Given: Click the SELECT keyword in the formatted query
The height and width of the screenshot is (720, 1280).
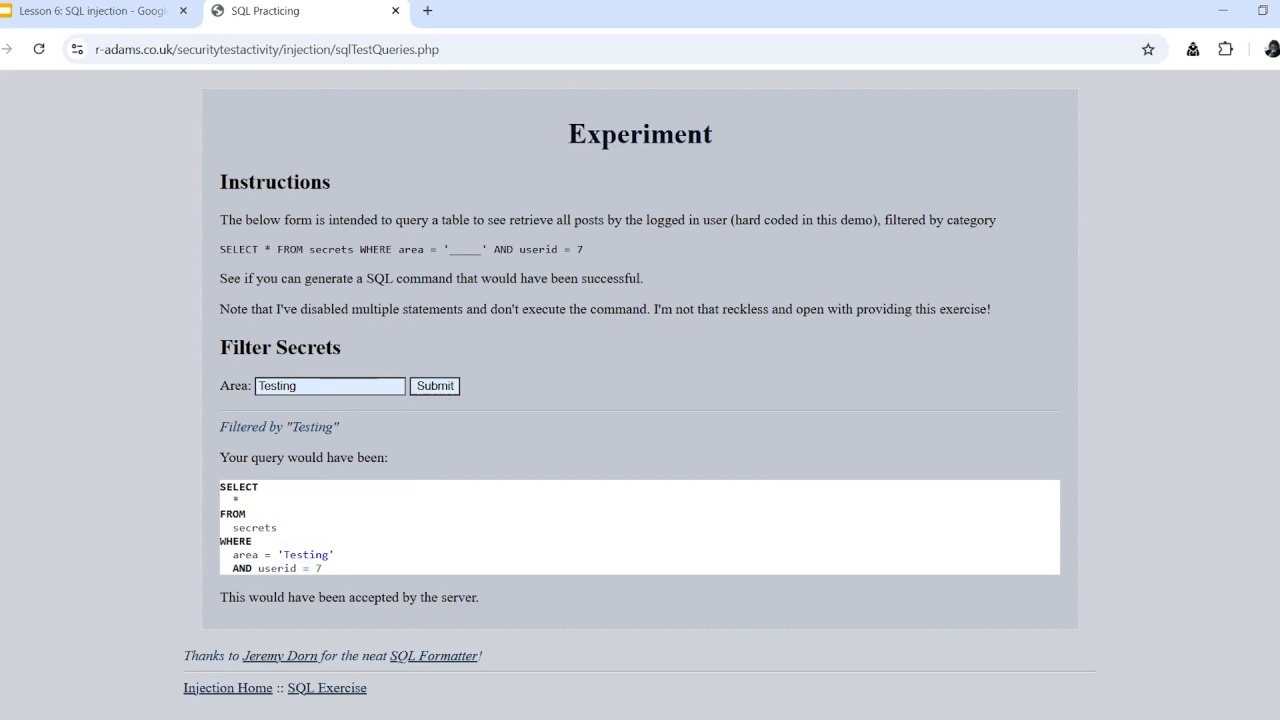Looking at the screenshot, I should [239, 487].
